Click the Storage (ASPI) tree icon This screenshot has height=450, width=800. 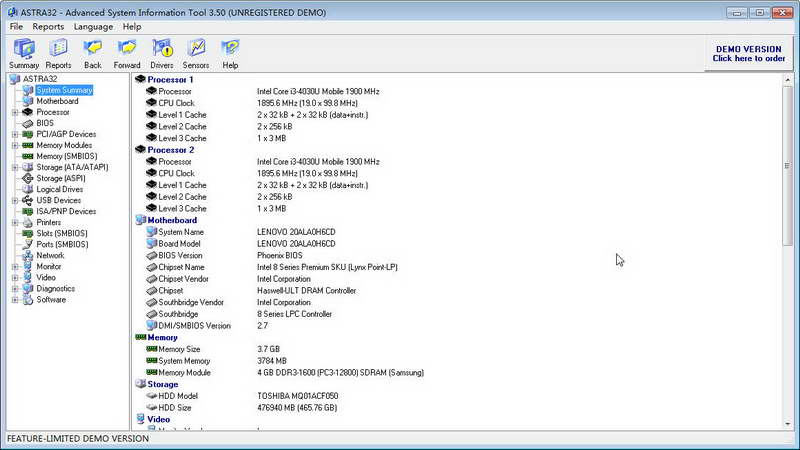click(x=28, y=178)
